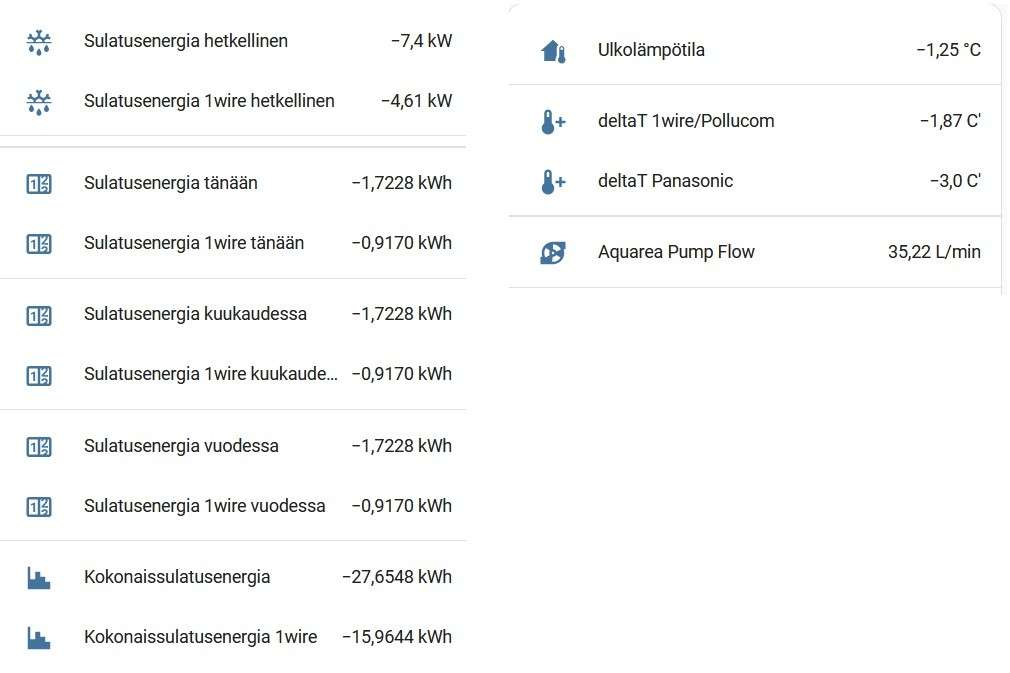
Task: Click the calendar icon next to Sulatusenergia 1wire tänään
Action: point(38,243)
